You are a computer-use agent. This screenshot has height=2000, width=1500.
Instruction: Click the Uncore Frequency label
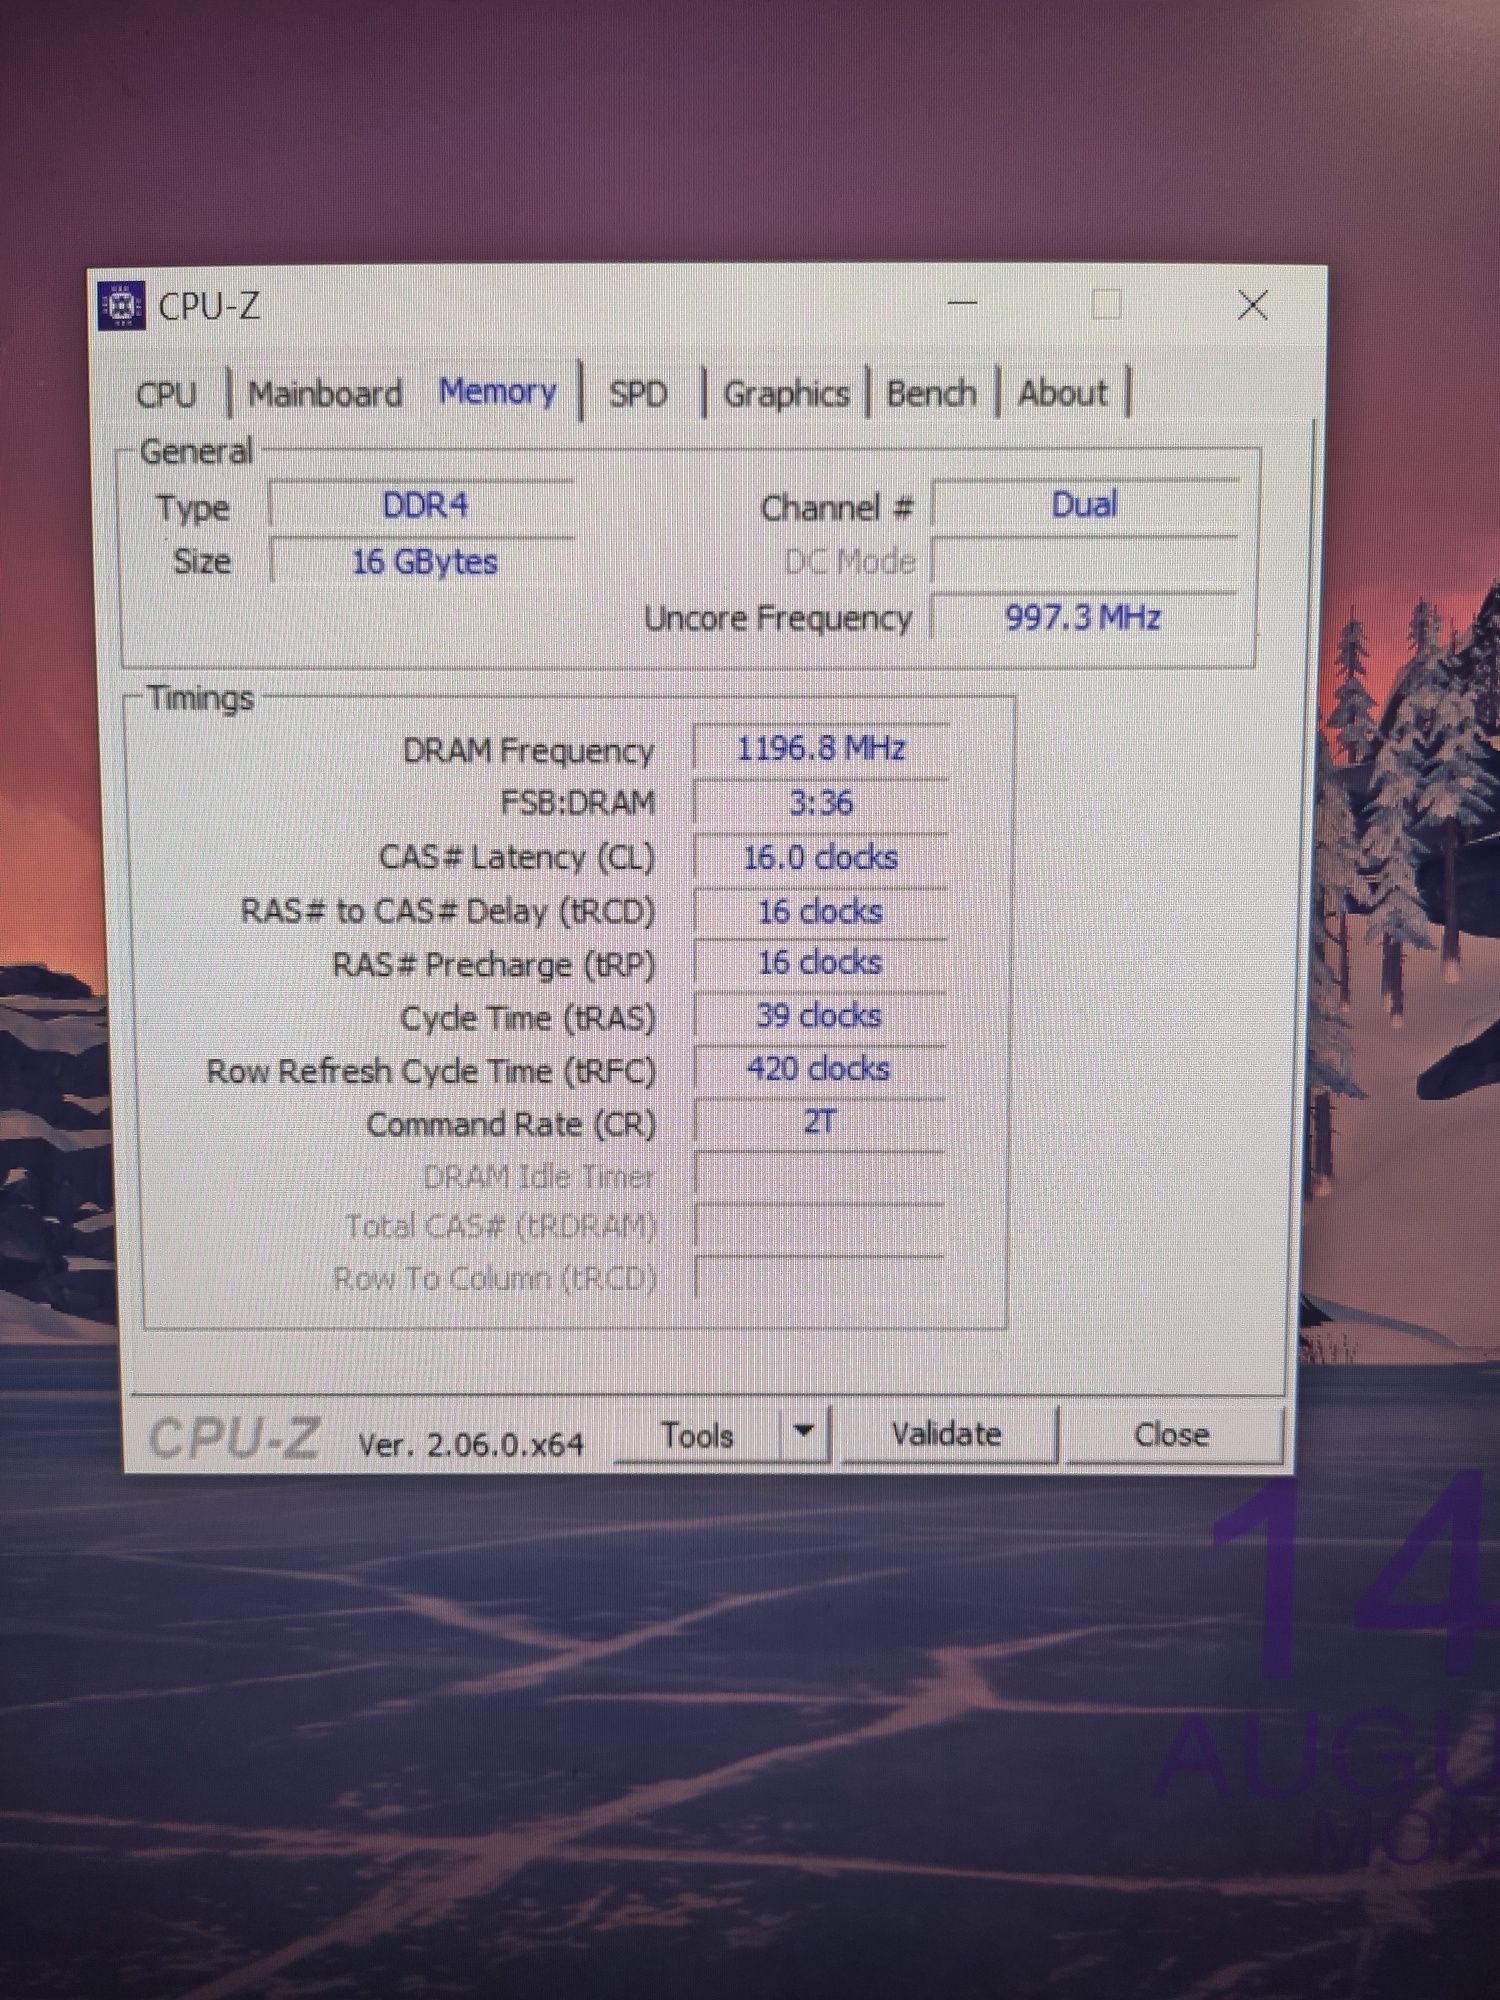click(x=778, y=619)
